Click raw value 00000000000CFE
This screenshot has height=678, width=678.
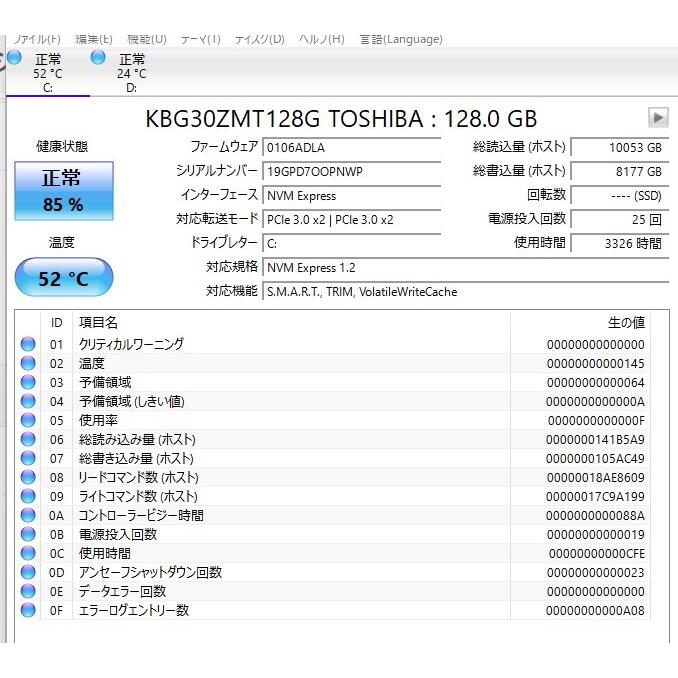click(597, 554)
